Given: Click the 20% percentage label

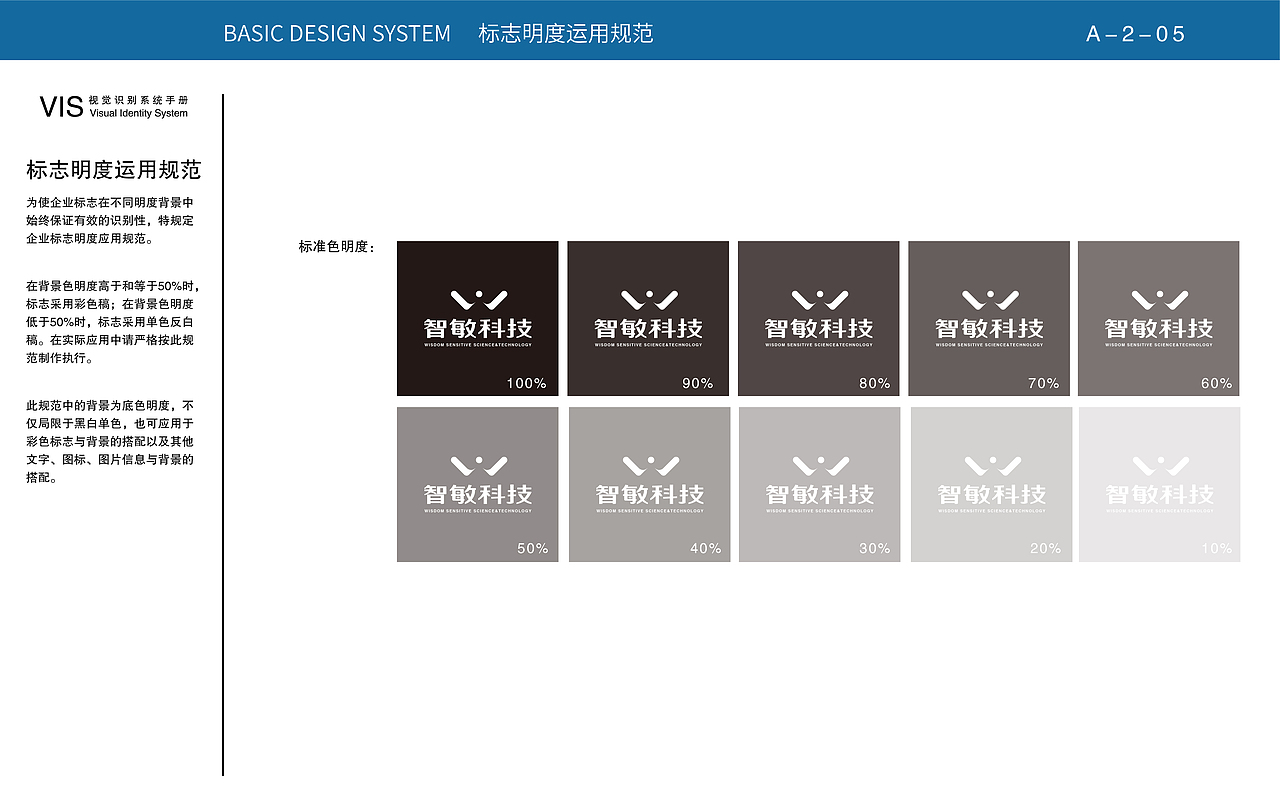Looking at the screenshot, I should [x=1045, y=548].
